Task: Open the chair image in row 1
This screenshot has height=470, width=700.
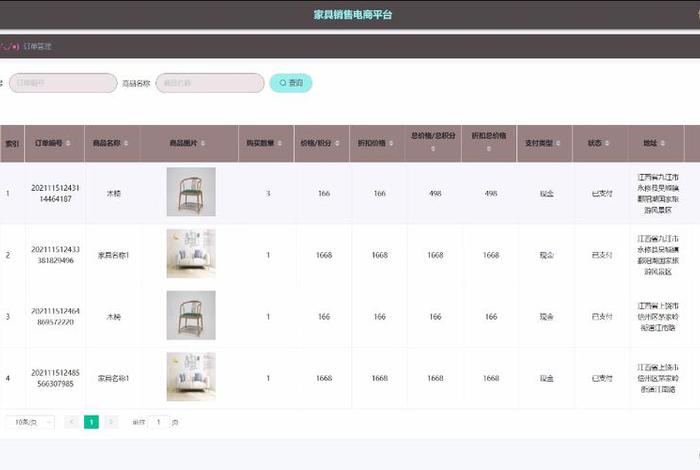Action: click(x=190, y=192)
